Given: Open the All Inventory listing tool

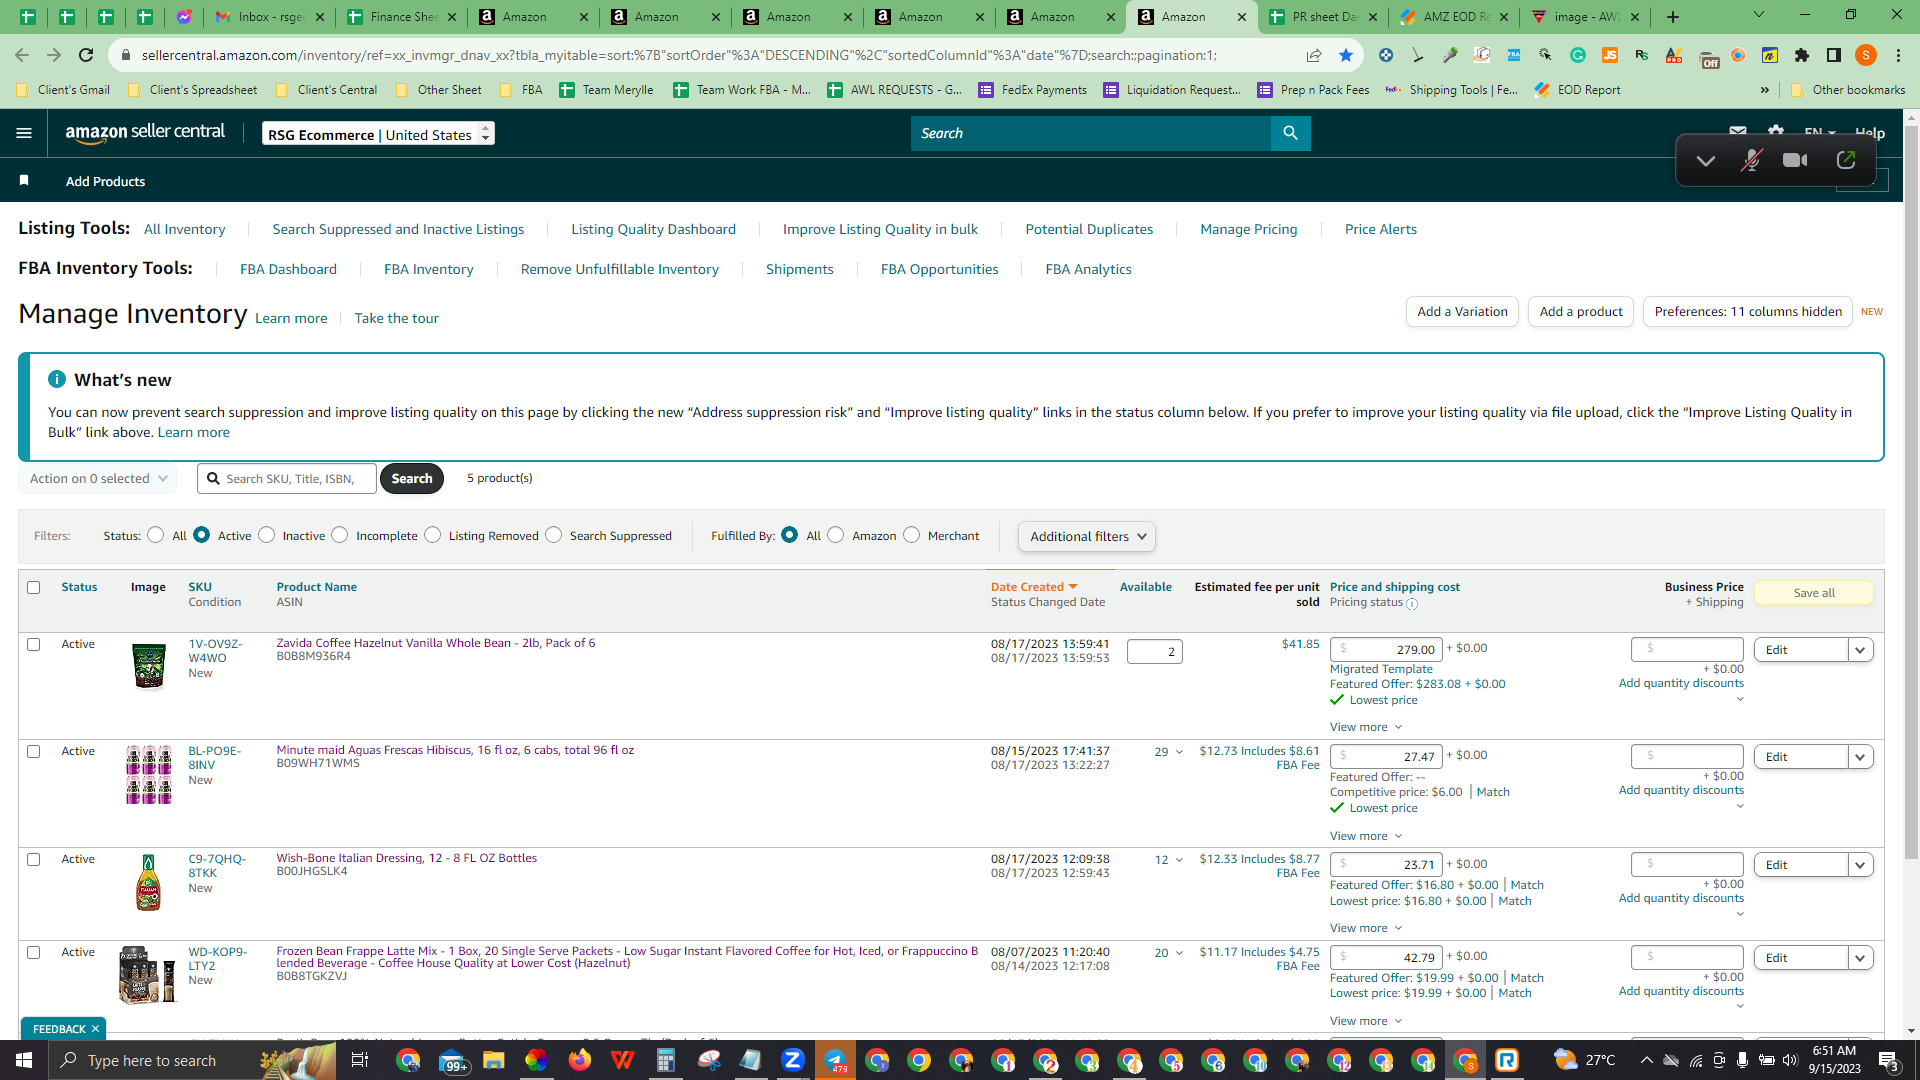Looking at the screenshot, I should click(x=184, y=229).
